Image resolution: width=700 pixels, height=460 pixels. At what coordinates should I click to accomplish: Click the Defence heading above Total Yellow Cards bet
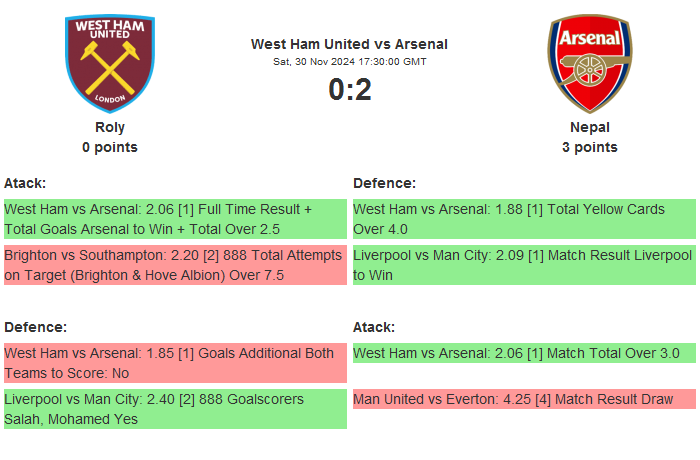pos(384,183)
